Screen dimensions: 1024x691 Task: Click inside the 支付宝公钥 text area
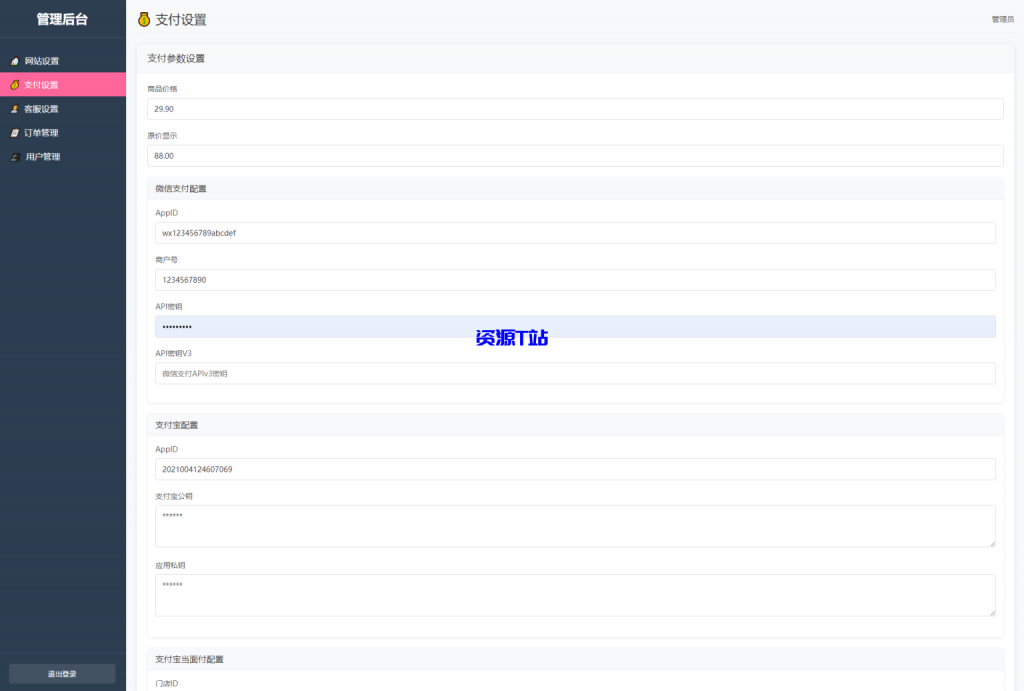click(575, 526)
